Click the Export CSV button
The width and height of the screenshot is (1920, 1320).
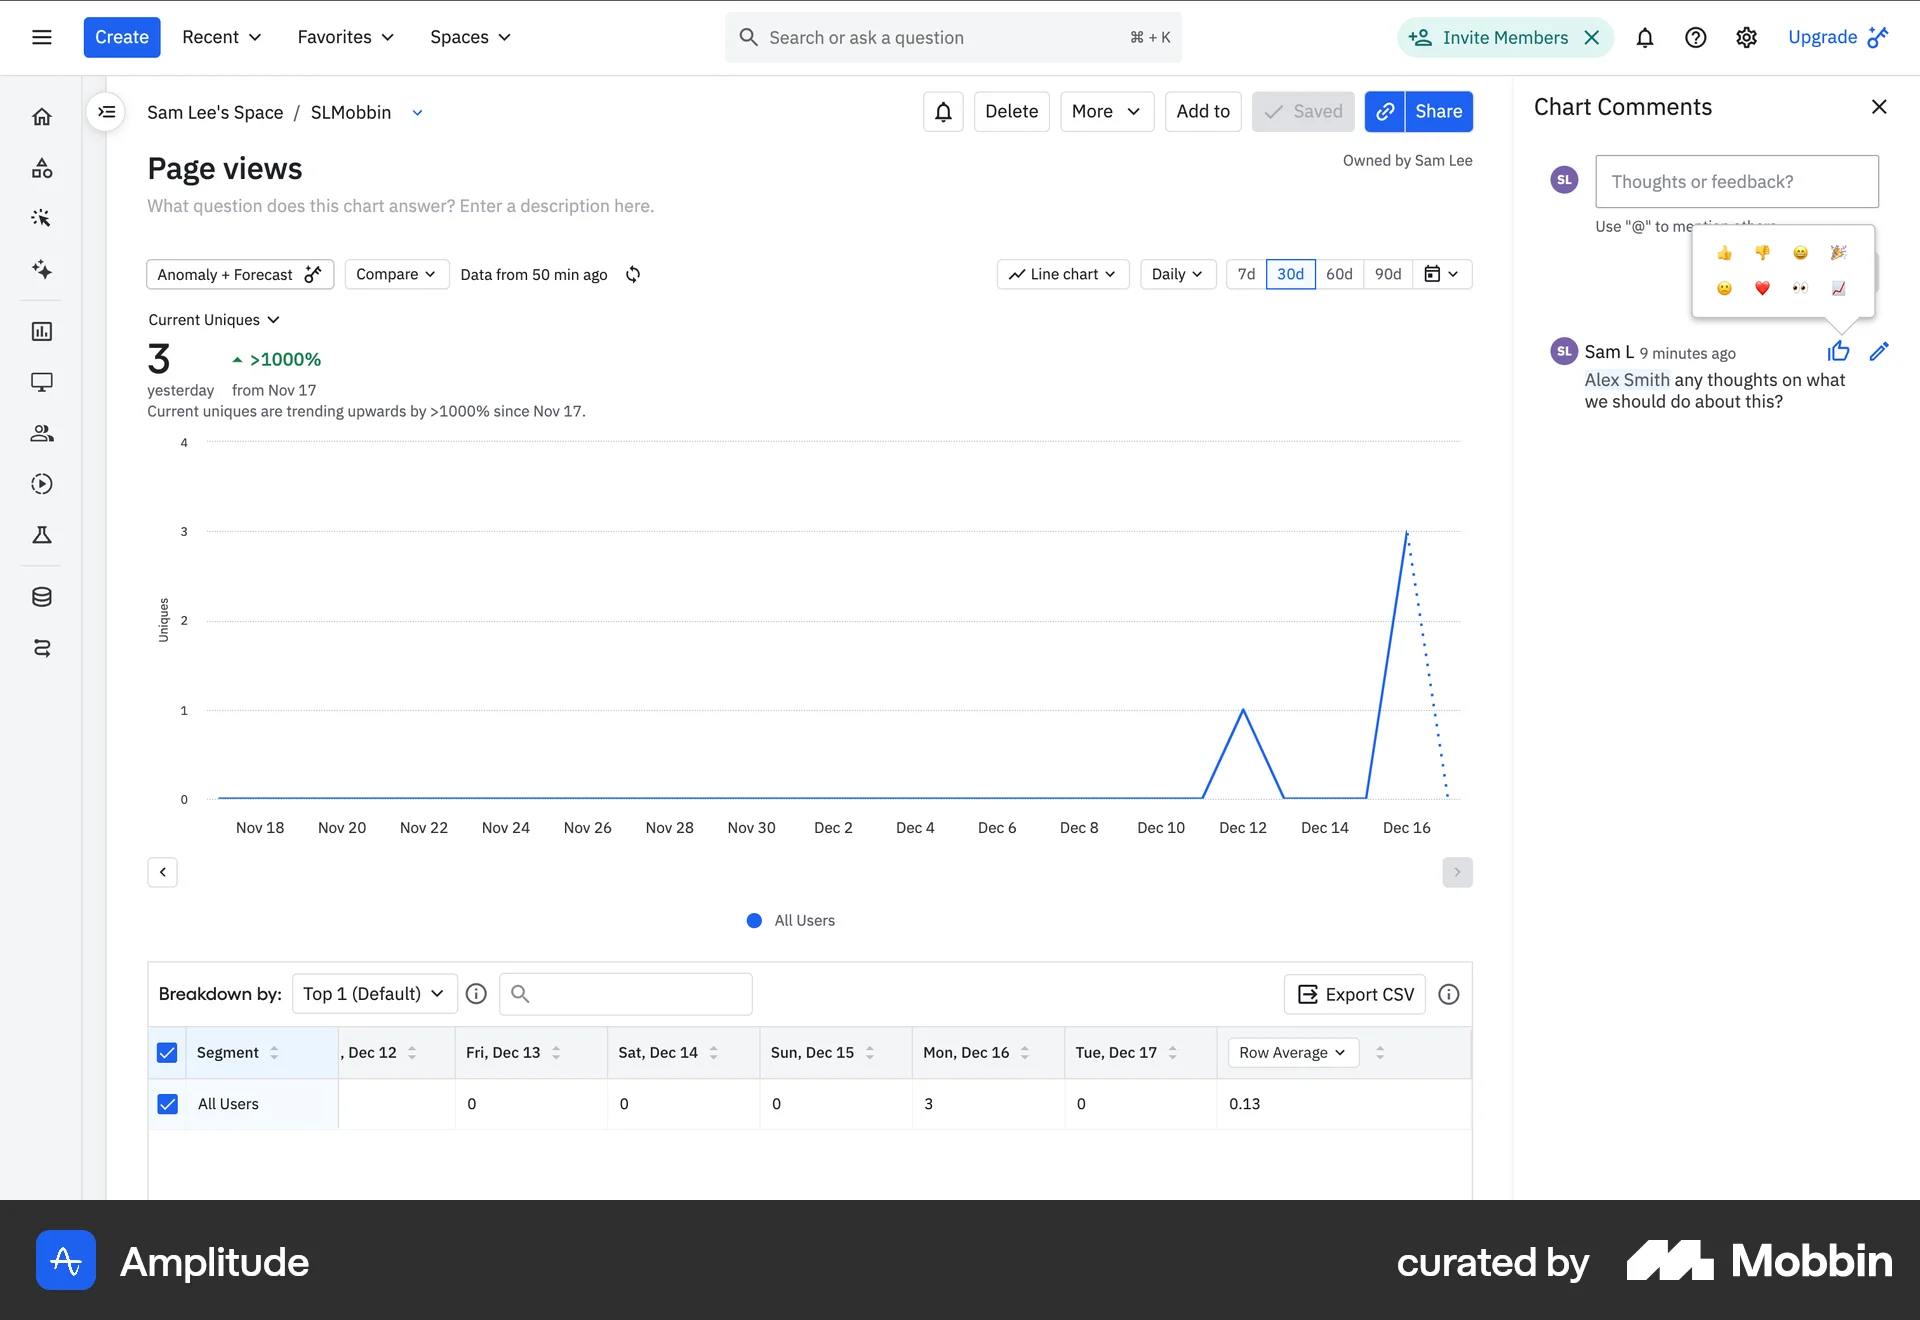(x=1354, y=994)
